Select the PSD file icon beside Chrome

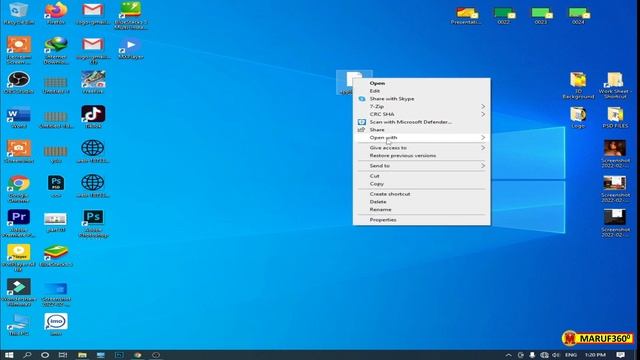[56, 186]
